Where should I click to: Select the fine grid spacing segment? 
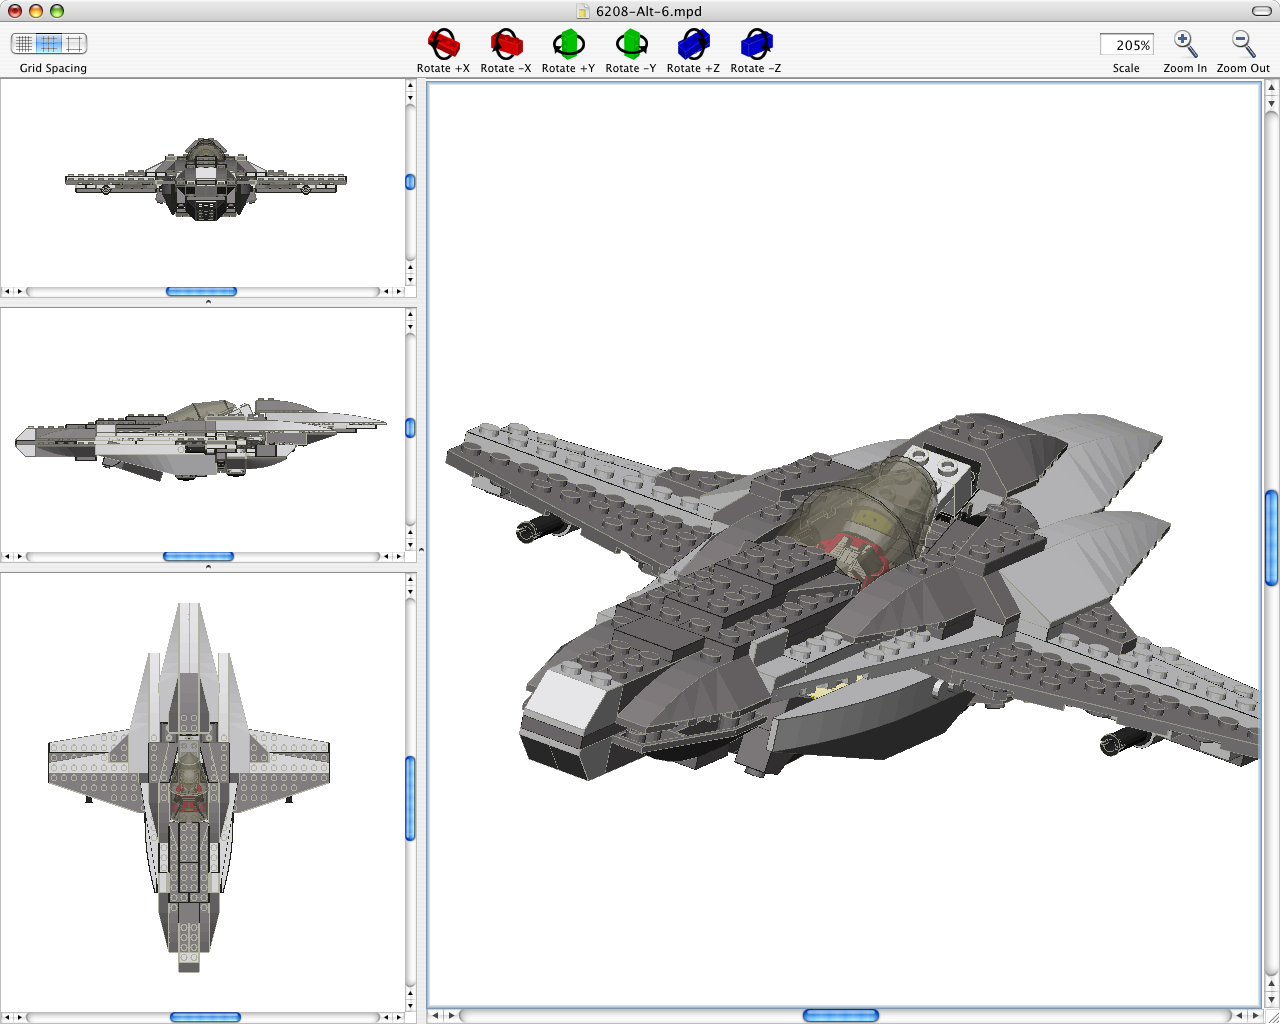click(22, 44)
